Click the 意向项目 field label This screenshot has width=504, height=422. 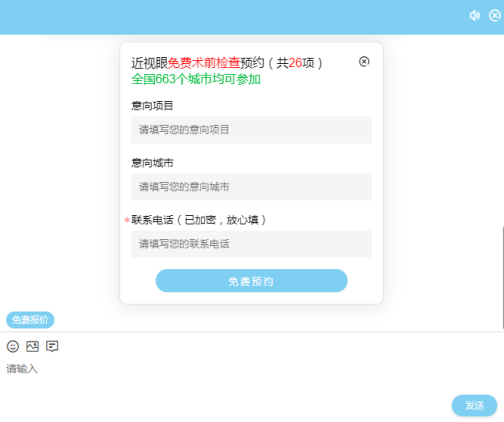[x=152, y=106]
